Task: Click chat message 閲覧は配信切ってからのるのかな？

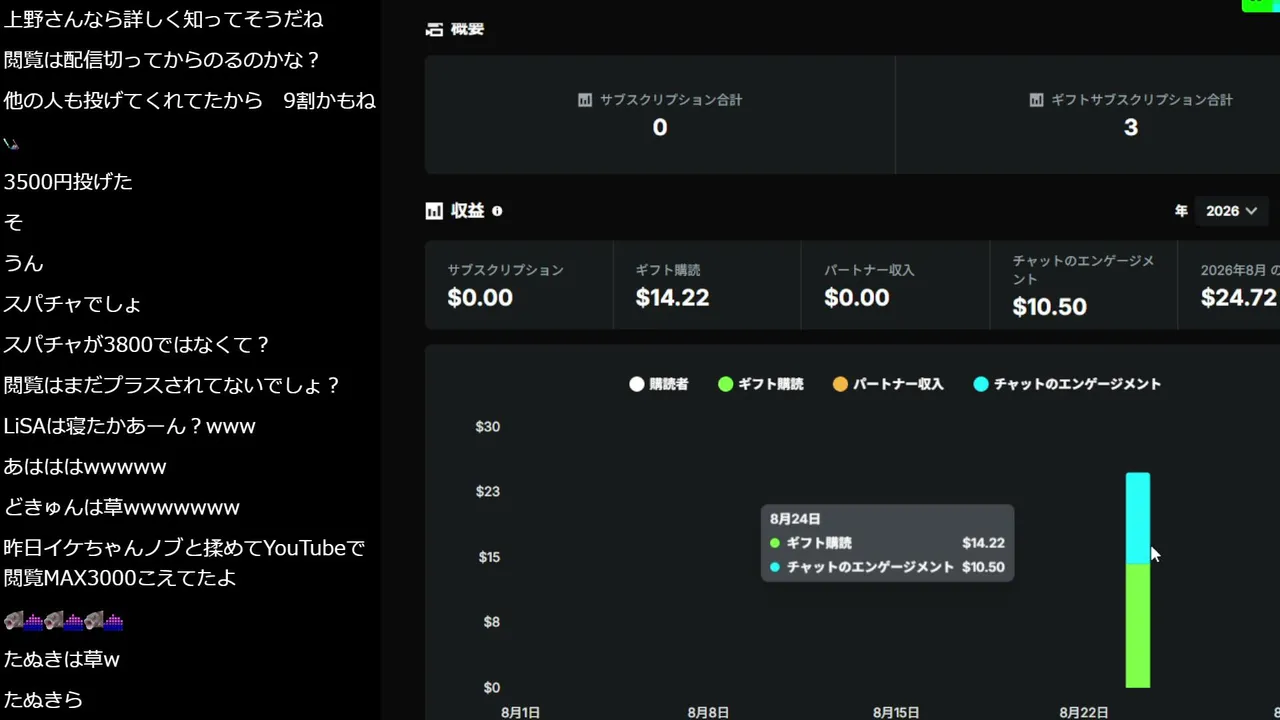Action: 162,60
